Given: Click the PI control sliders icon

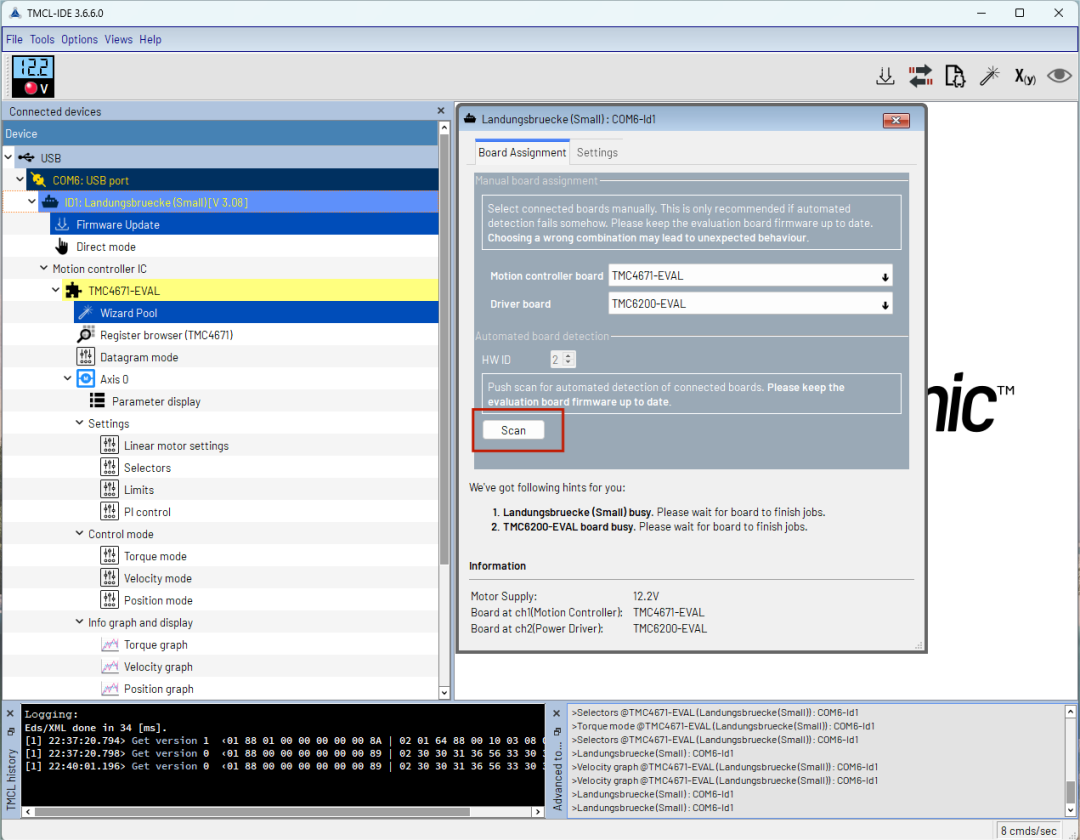Looking at the screenshot, I should click(x=110, y=511).
